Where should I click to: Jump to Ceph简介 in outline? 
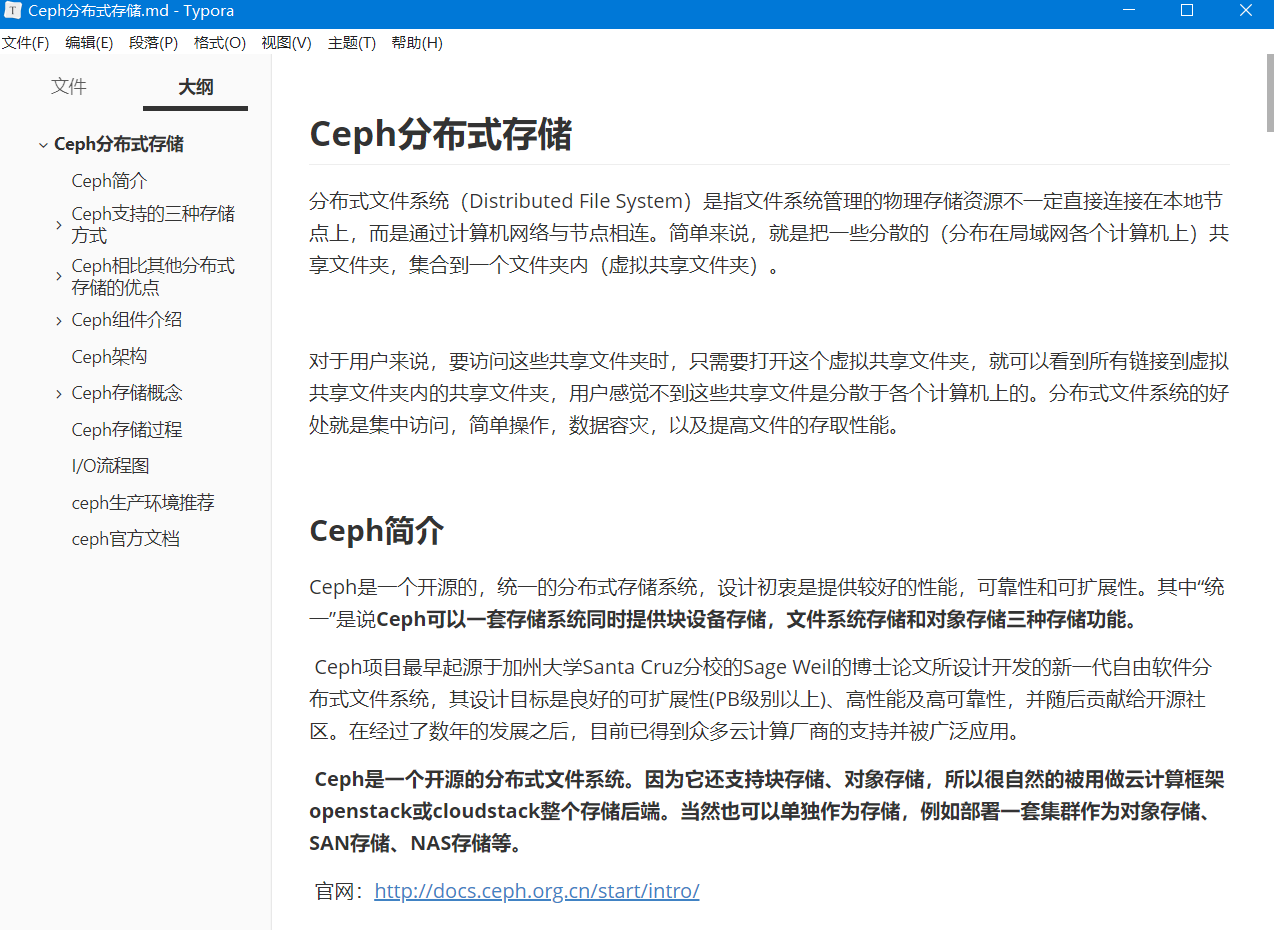pos(109,181)
